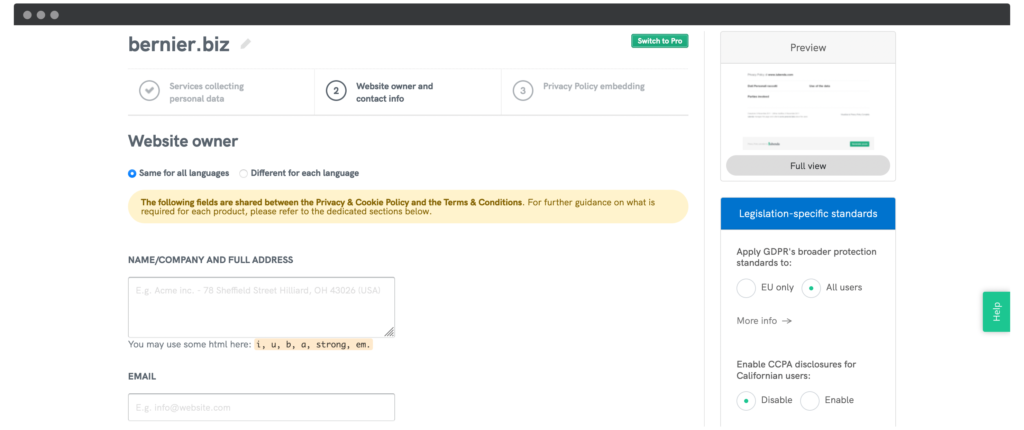Open 'Privacy Policy embedding' step
This screenshot has width=1024, height=430.
pos(593,87)
